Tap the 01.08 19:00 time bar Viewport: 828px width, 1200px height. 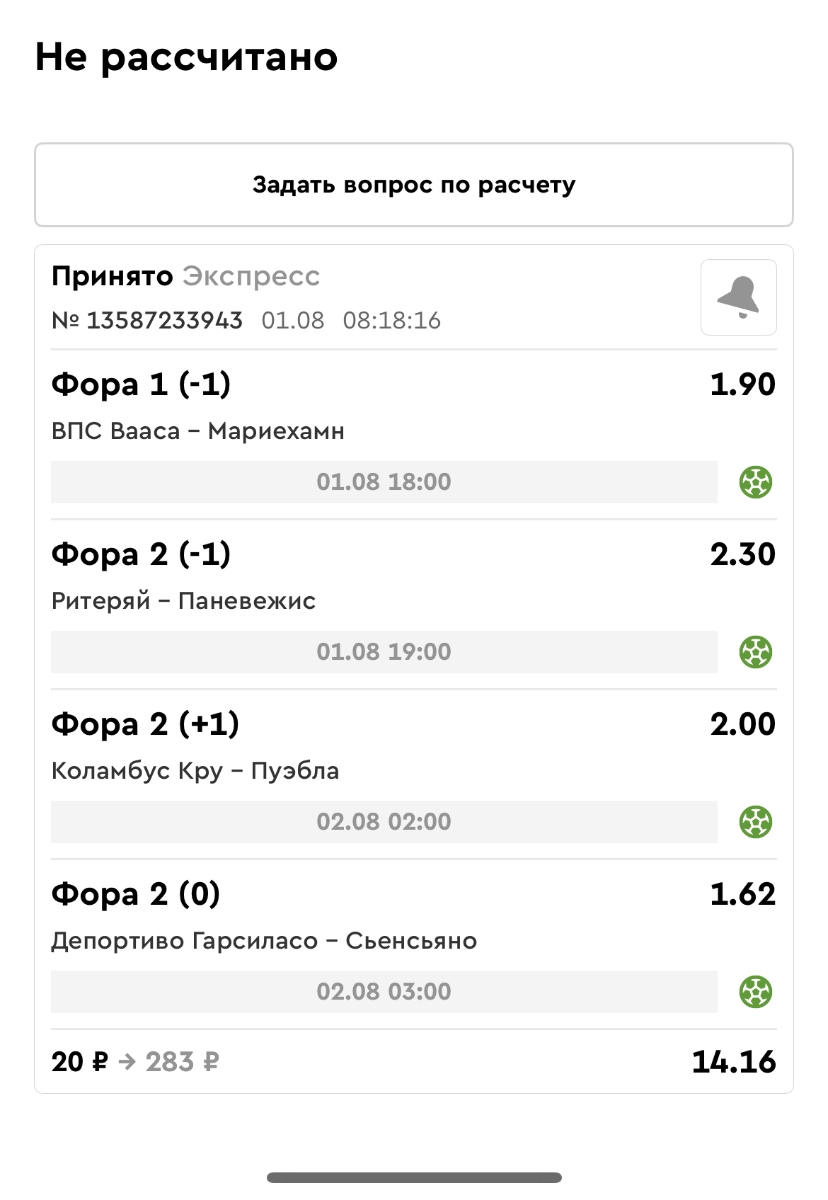click(x=384, y=653)
